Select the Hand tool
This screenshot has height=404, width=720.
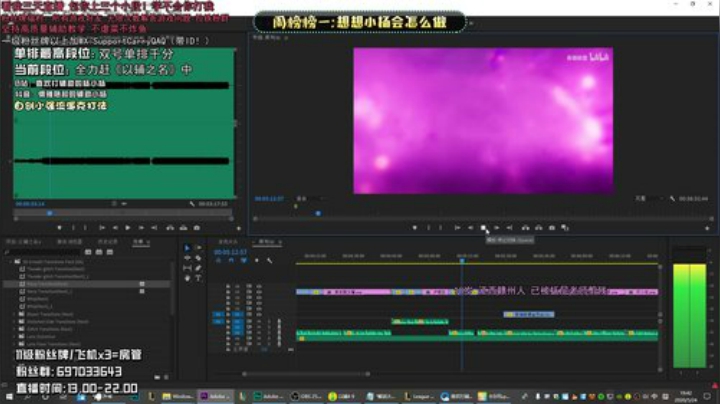(187, 278)
